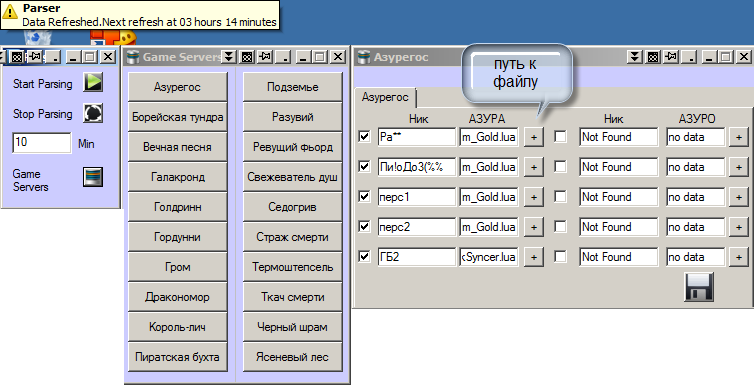Open the Гром server
Viewport: 754px width, 386px height.
pos(177,267)
